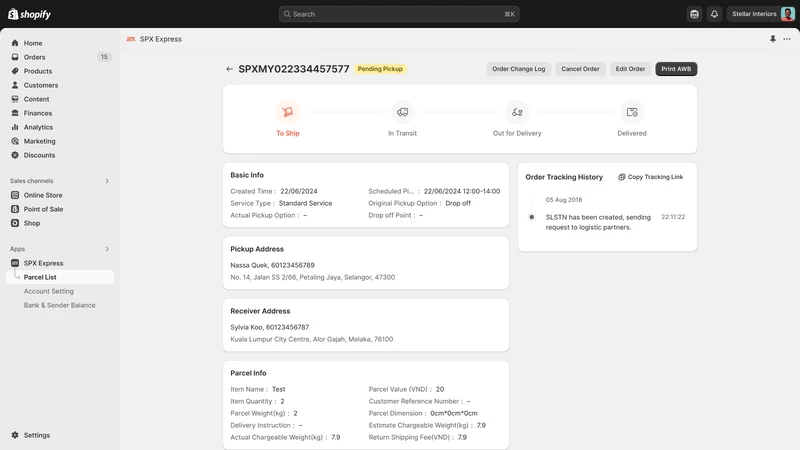This screenshot has height=450, width=800.
Task: Click the Print AWB button
Action: (x=676, y=69)
